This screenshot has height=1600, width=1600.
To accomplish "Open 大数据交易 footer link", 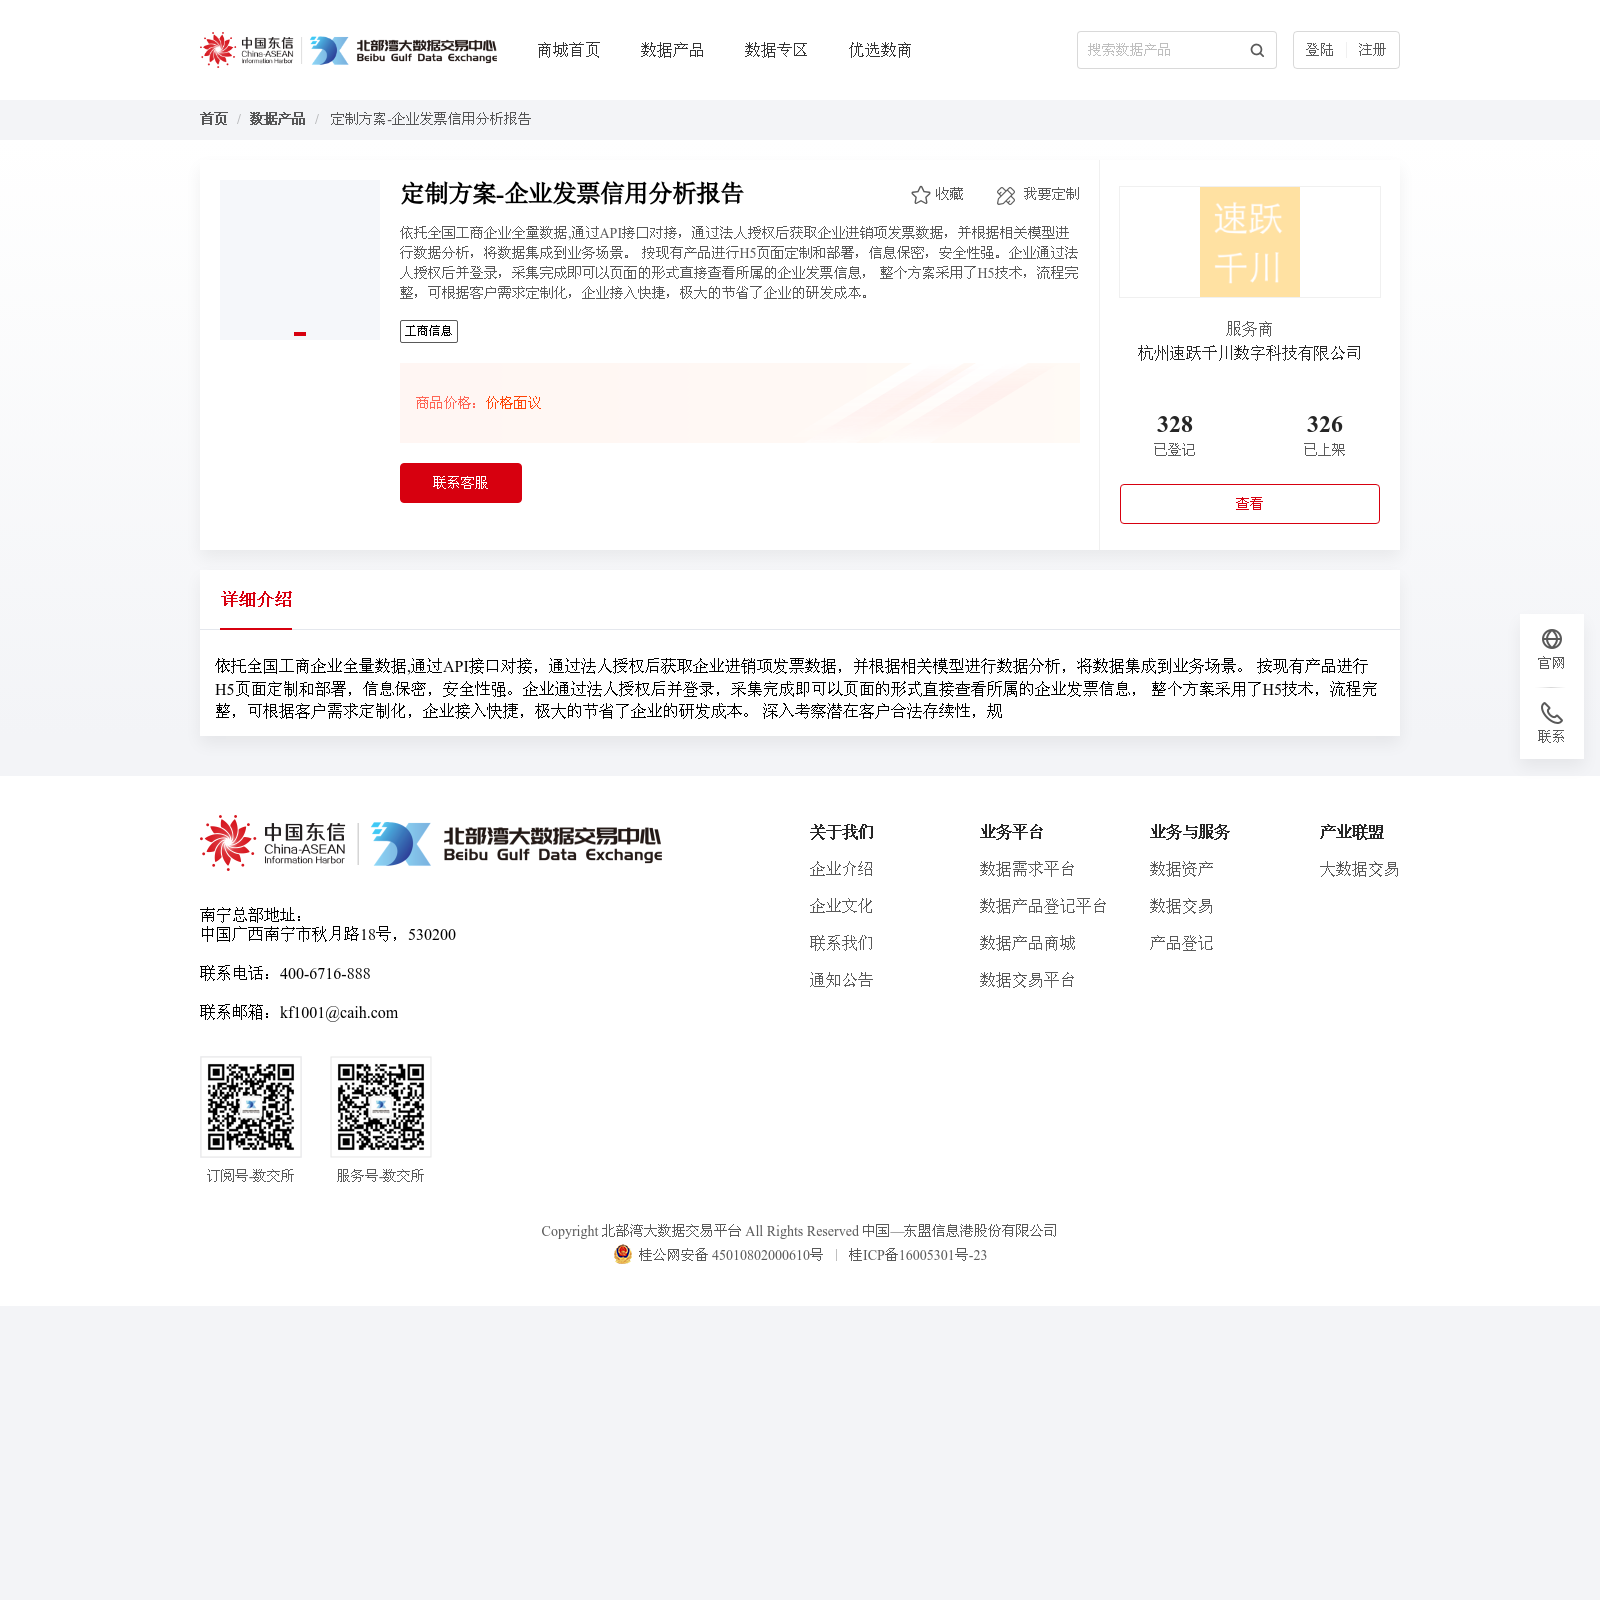I will click(1359, 869).
